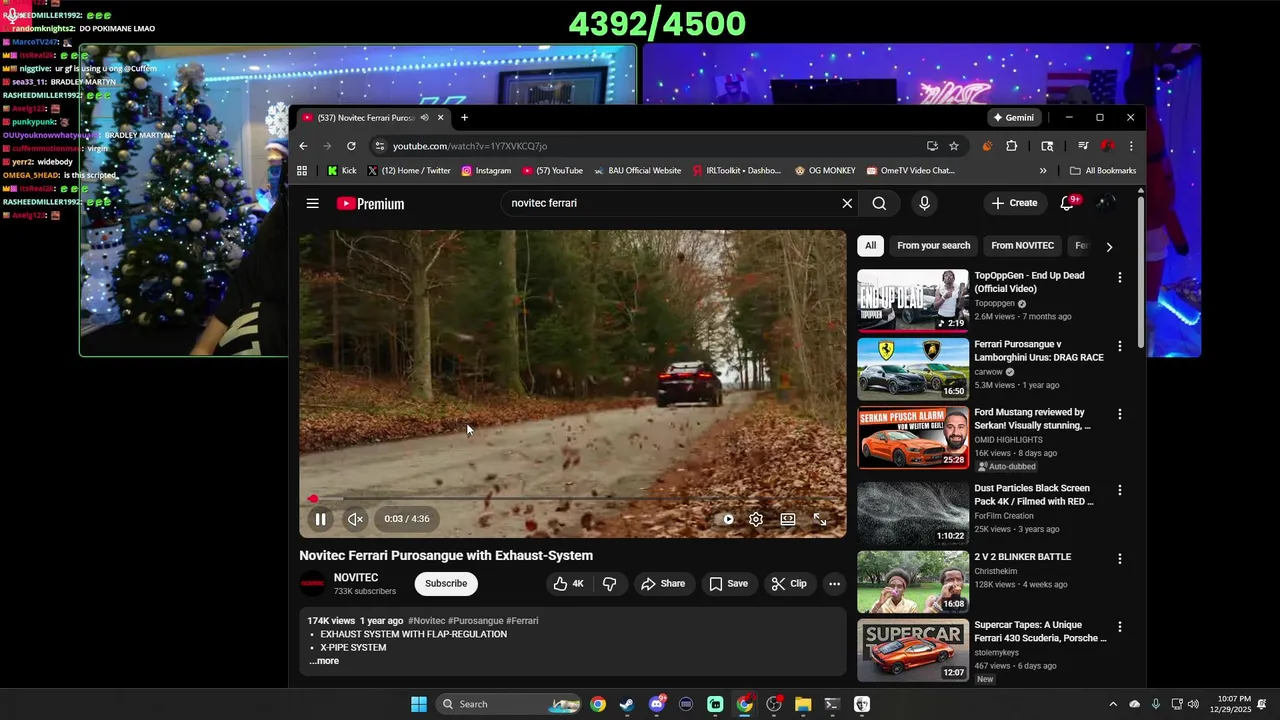
Task: Open the YouTube hamburger guide menu
Action: click(x=313, y=203)
